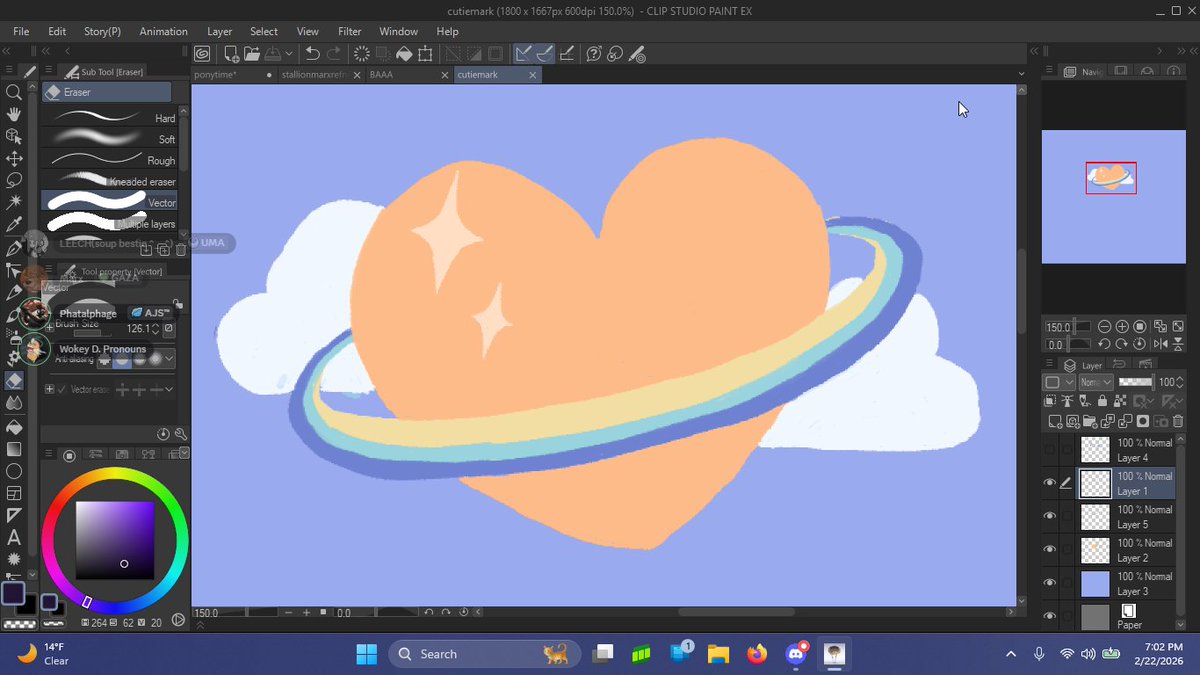The image size is (1200, 675).
Task: Open Clip Studio launcher icon
Action: tap(202, 54)
